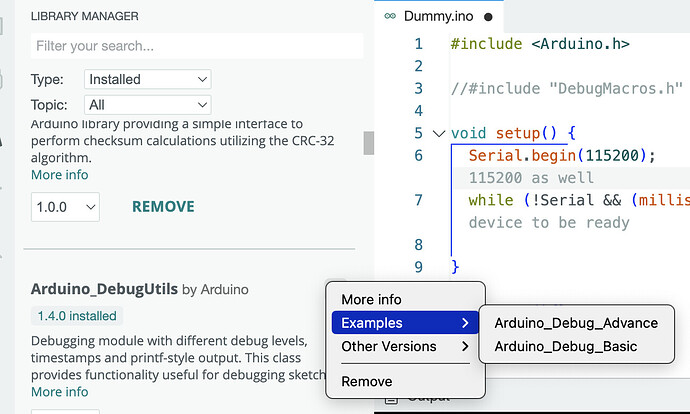Screen dimensions: 690x414
Task: Open the Arduino_Debug_Advance example
Action: pyautogui.click(x=576, y=323)
